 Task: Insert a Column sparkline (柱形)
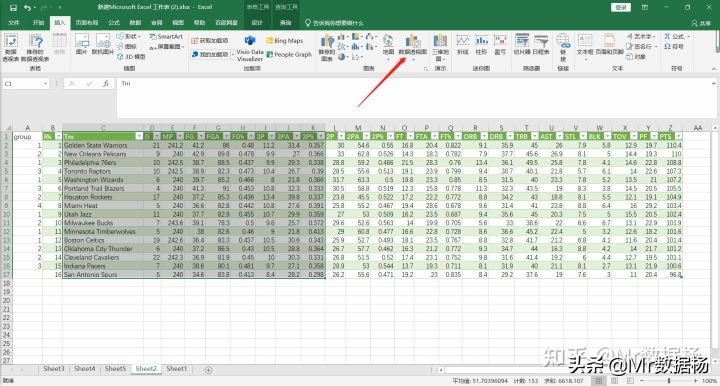tap(481, 45)
